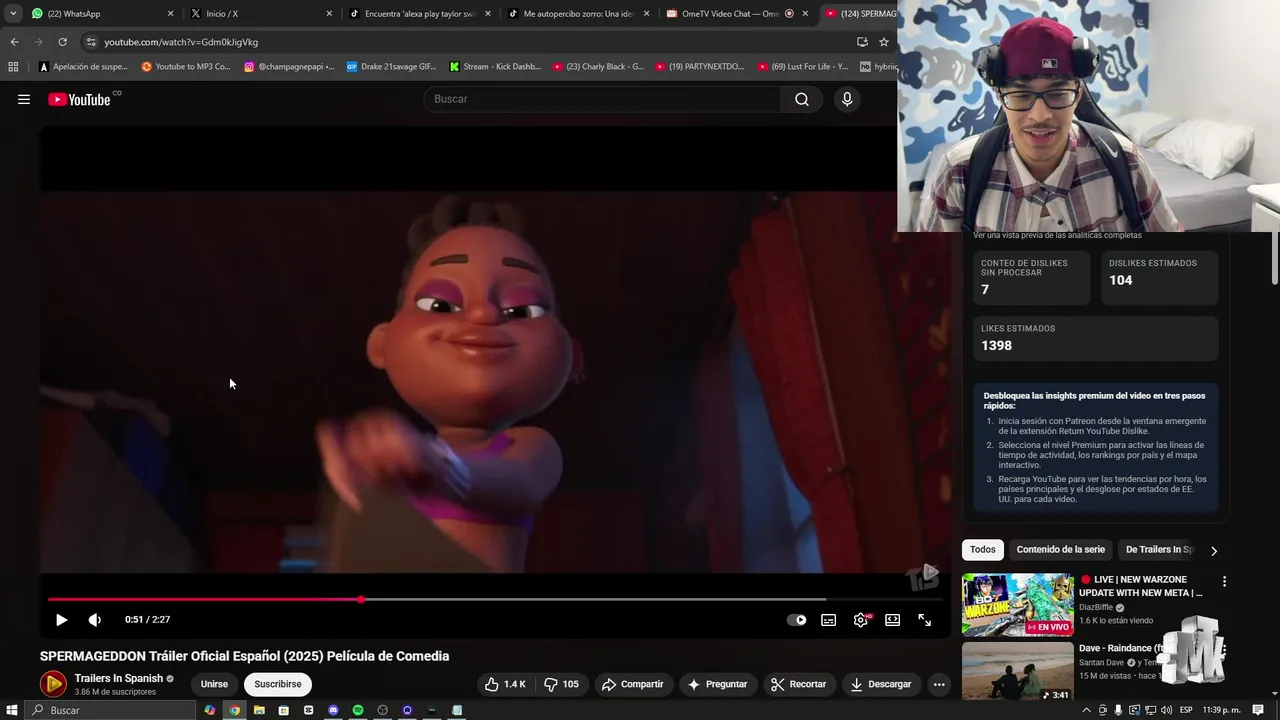Viewport: 1280px width, 720px height.
Task: Switch to theater mode
Action: (893, 620)
